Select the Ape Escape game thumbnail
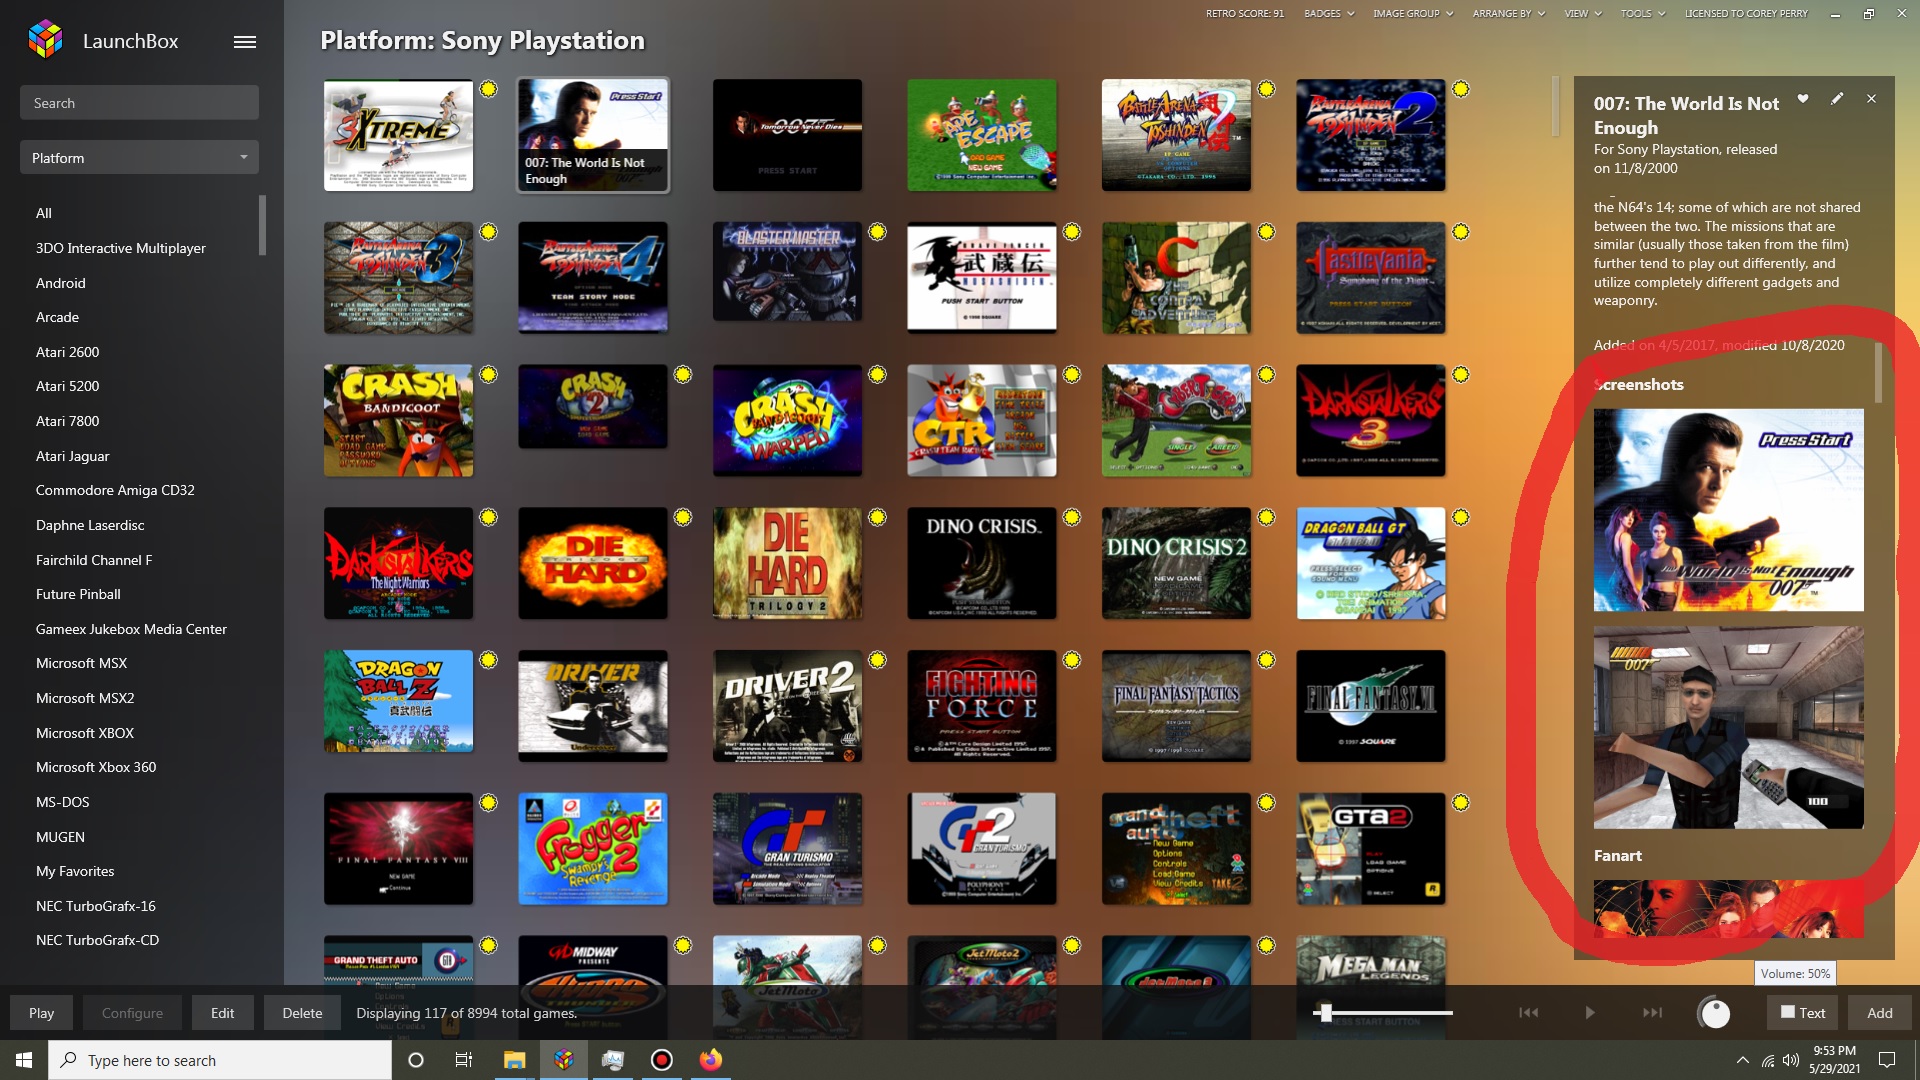Screen dimensions: 1920x1080 coord(982,135)
